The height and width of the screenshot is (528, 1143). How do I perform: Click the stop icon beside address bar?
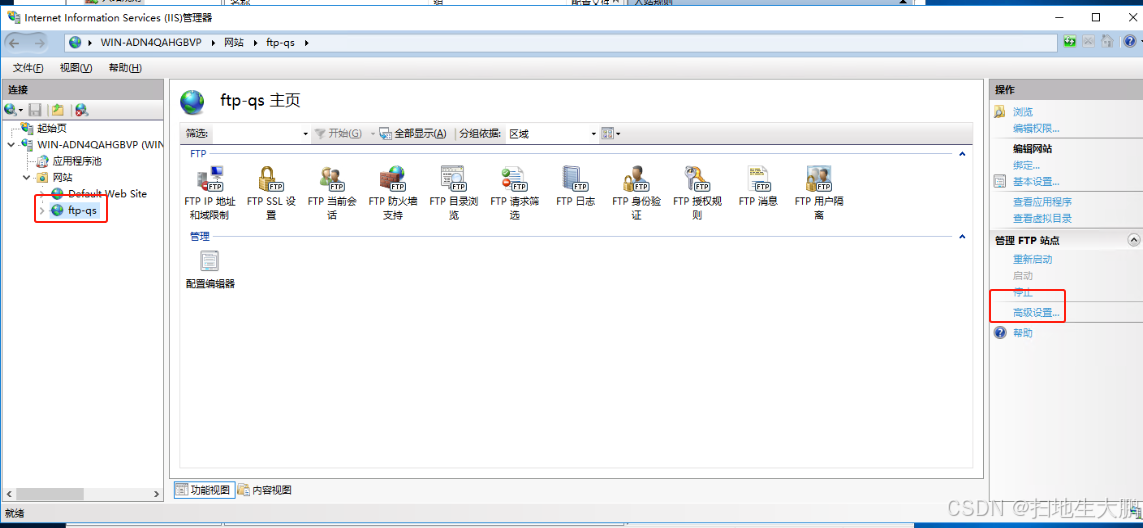[1088, 42]
